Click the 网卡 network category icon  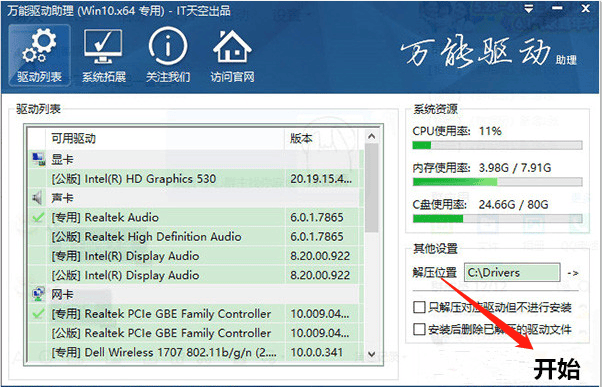(38, 294)
